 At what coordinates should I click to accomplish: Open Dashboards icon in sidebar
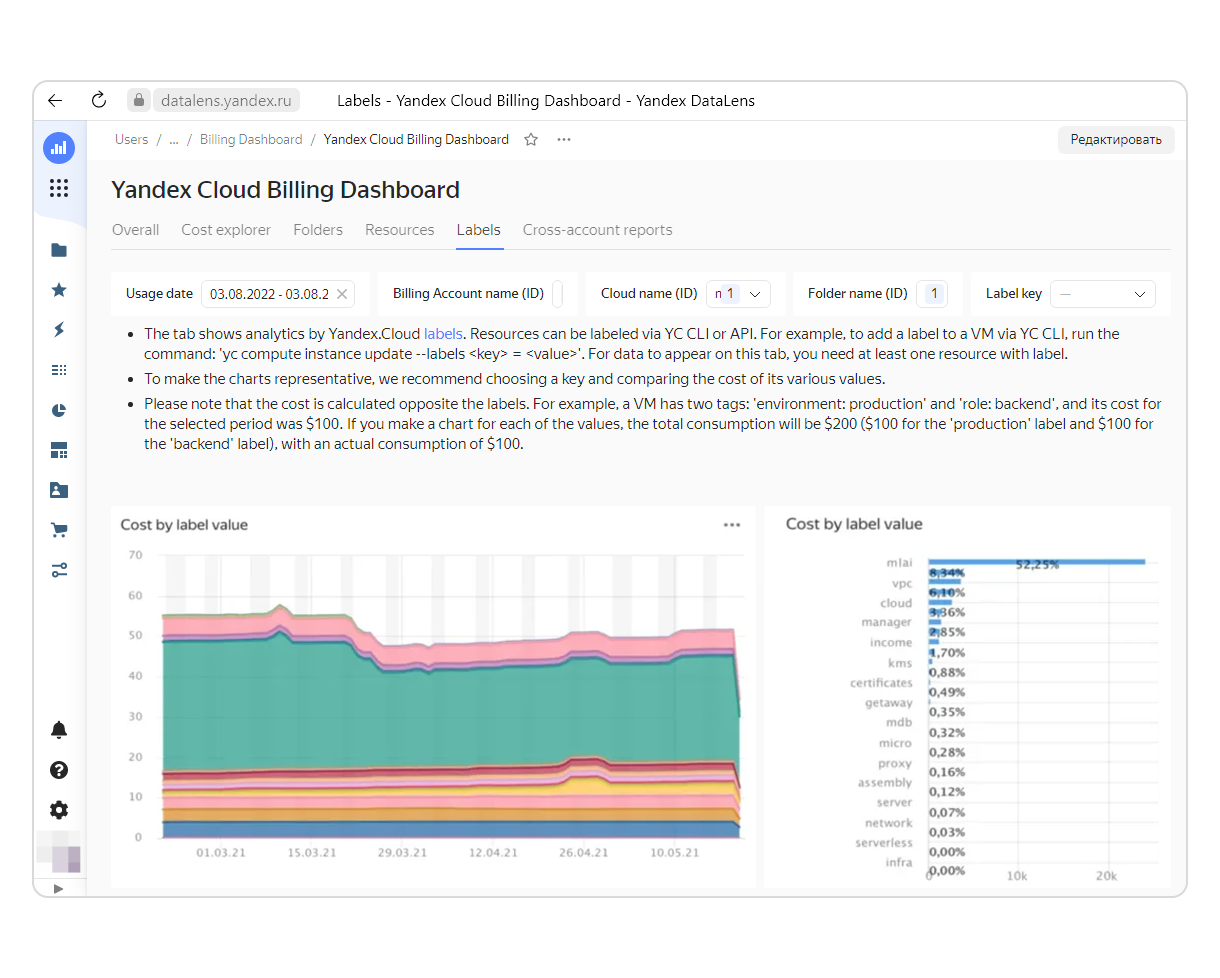[59, 451]
